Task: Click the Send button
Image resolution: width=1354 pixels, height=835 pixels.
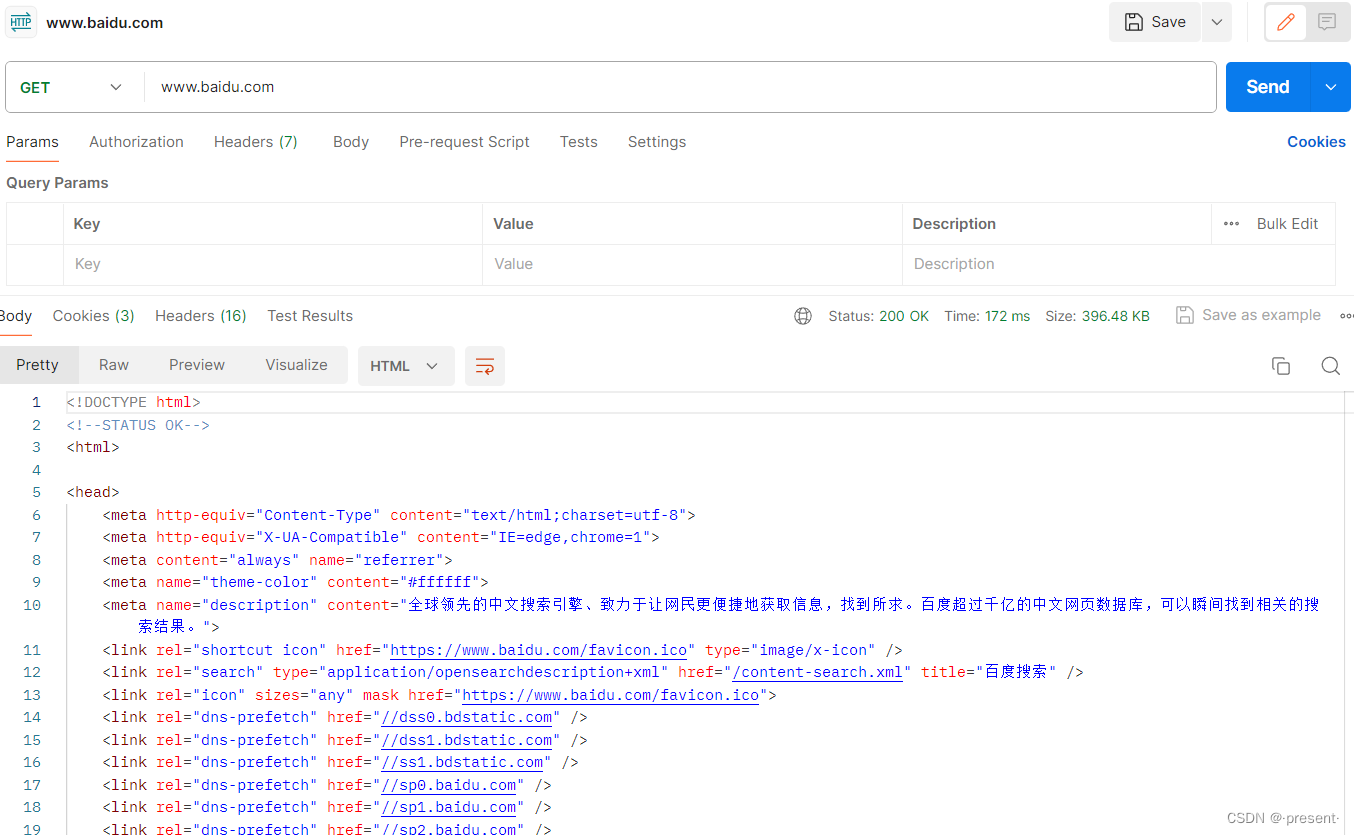Action: (x=1267, y=87)
